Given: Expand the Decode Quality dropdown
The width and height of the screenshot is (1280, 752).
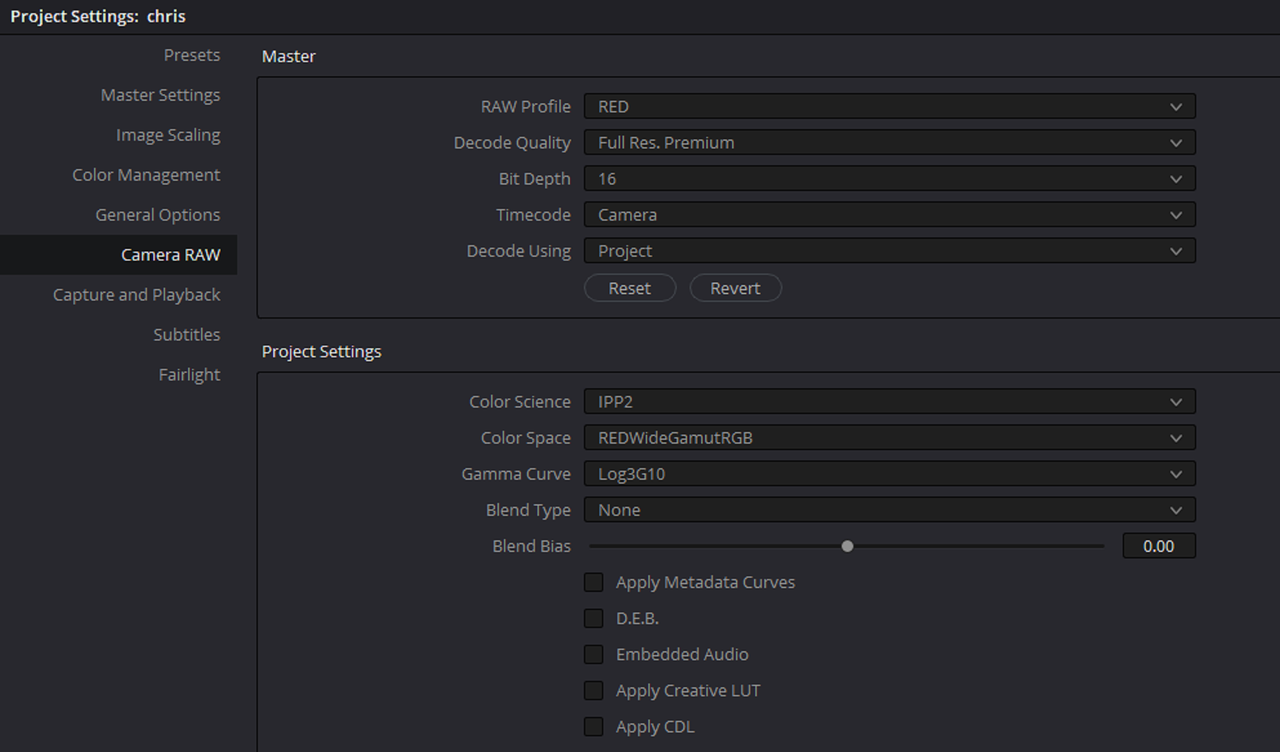Looking at the screenshot, I should click(890, 143).
